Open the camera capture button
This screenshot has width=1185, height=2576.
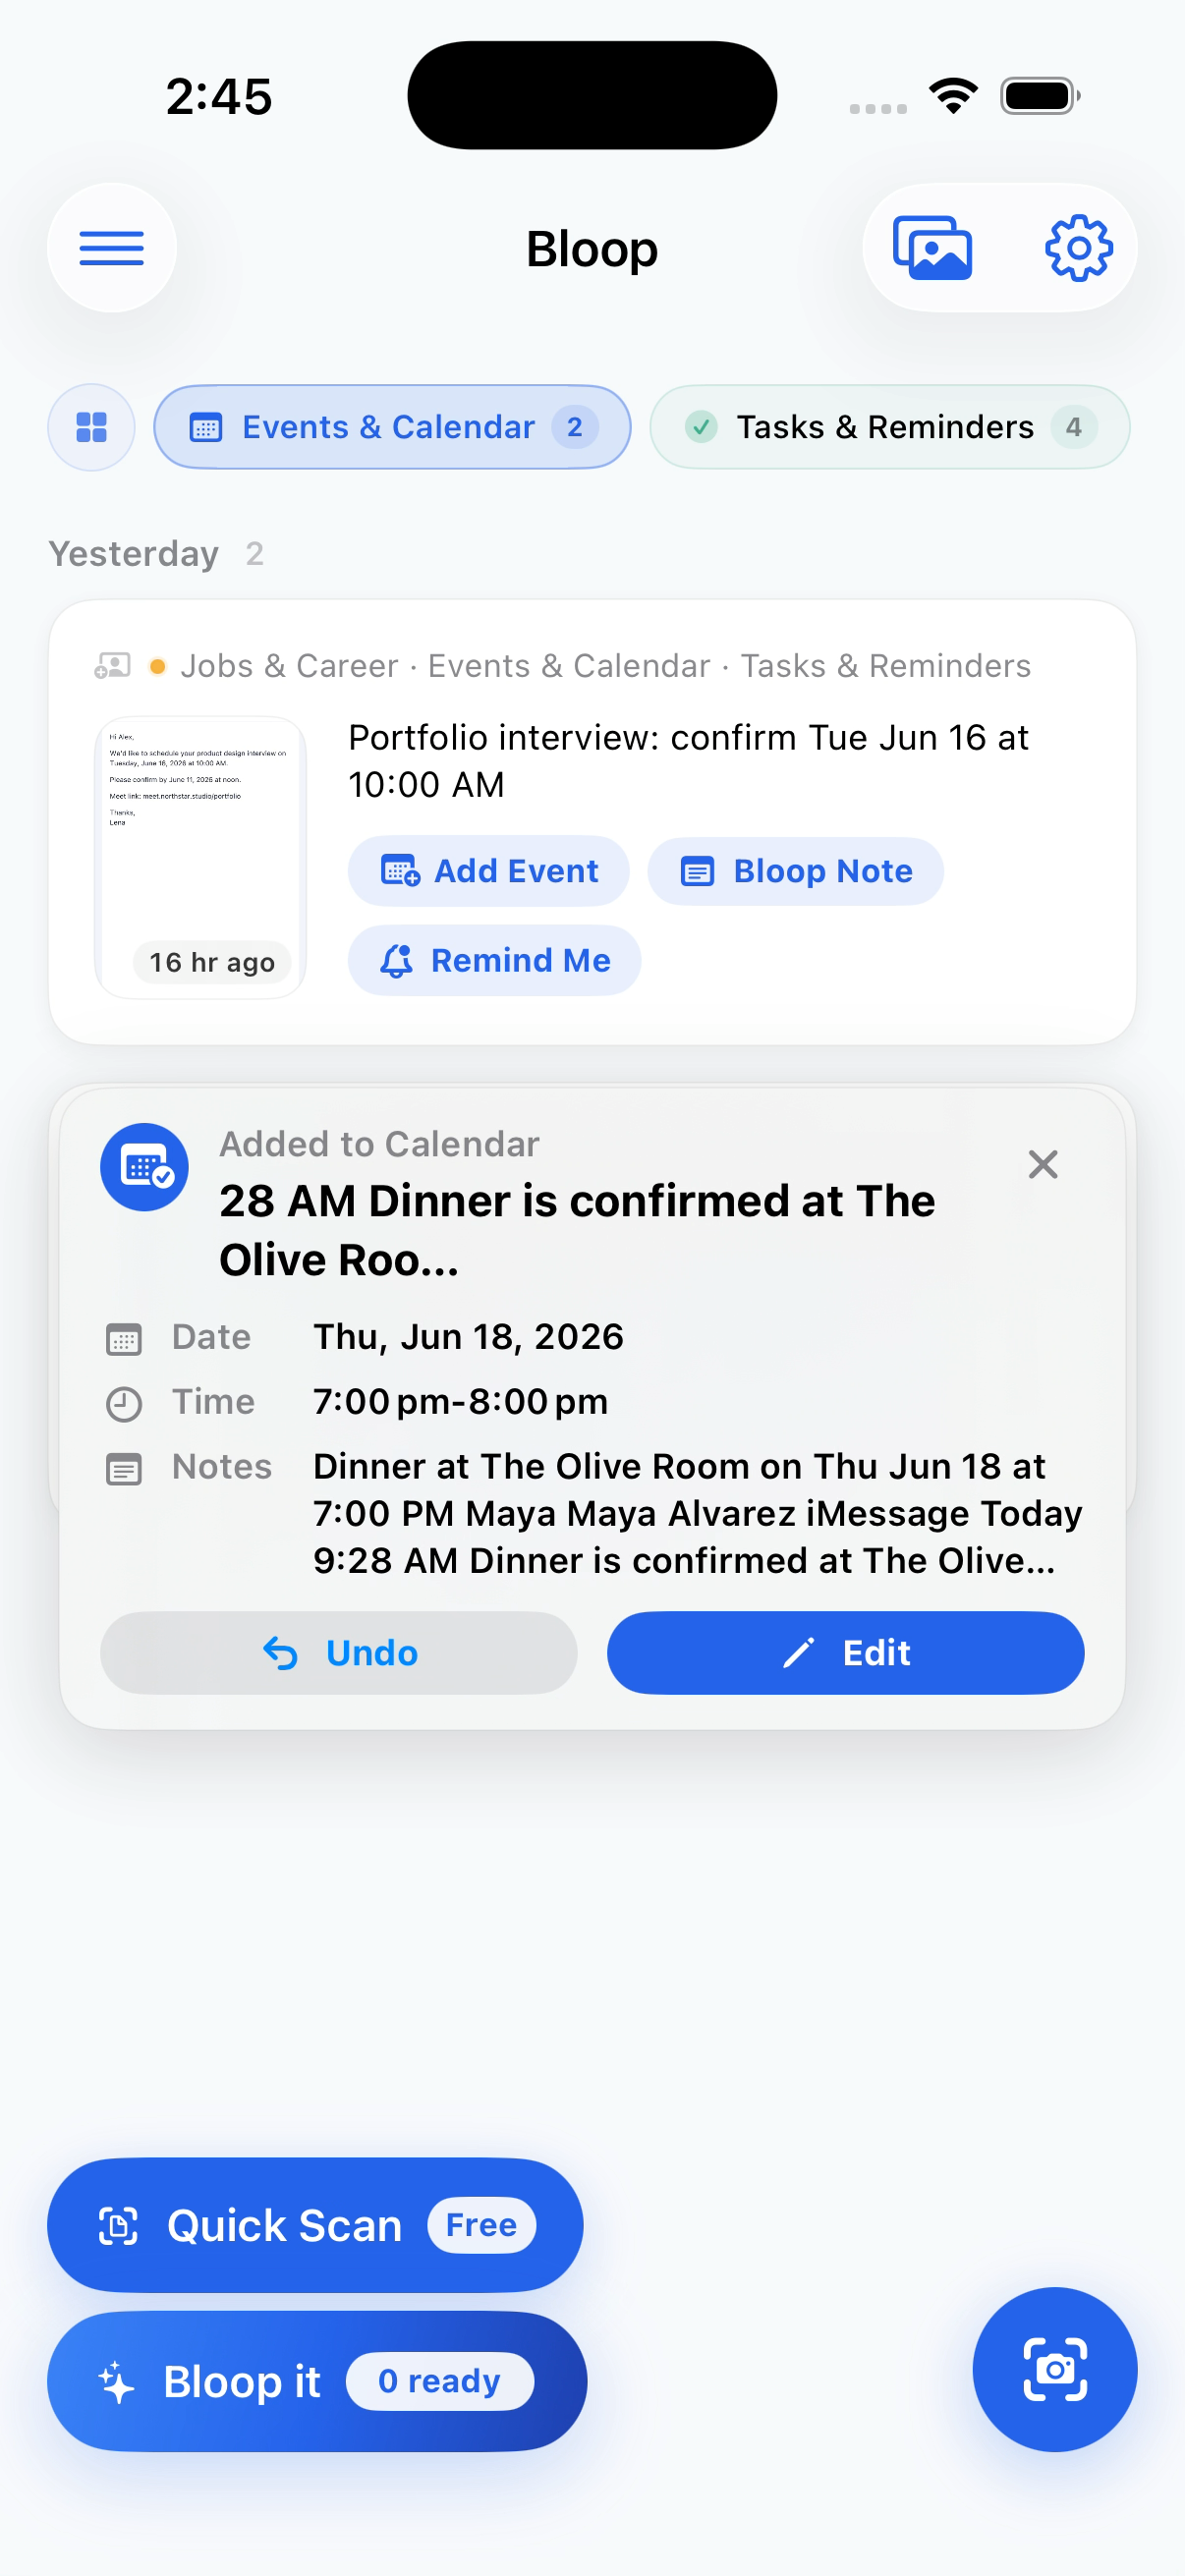pyautogui.click(x=1055, y=2369)
